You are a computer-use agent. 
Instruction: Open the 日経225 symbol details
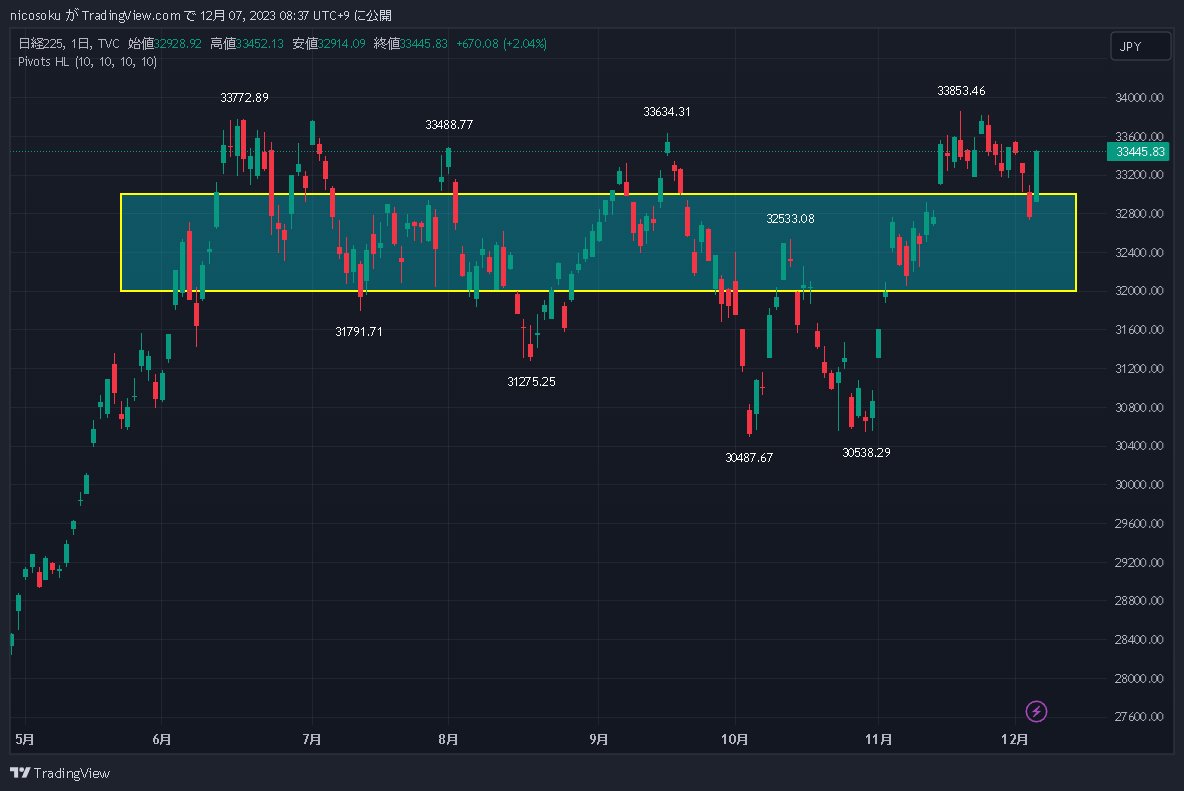coord(42,44)
